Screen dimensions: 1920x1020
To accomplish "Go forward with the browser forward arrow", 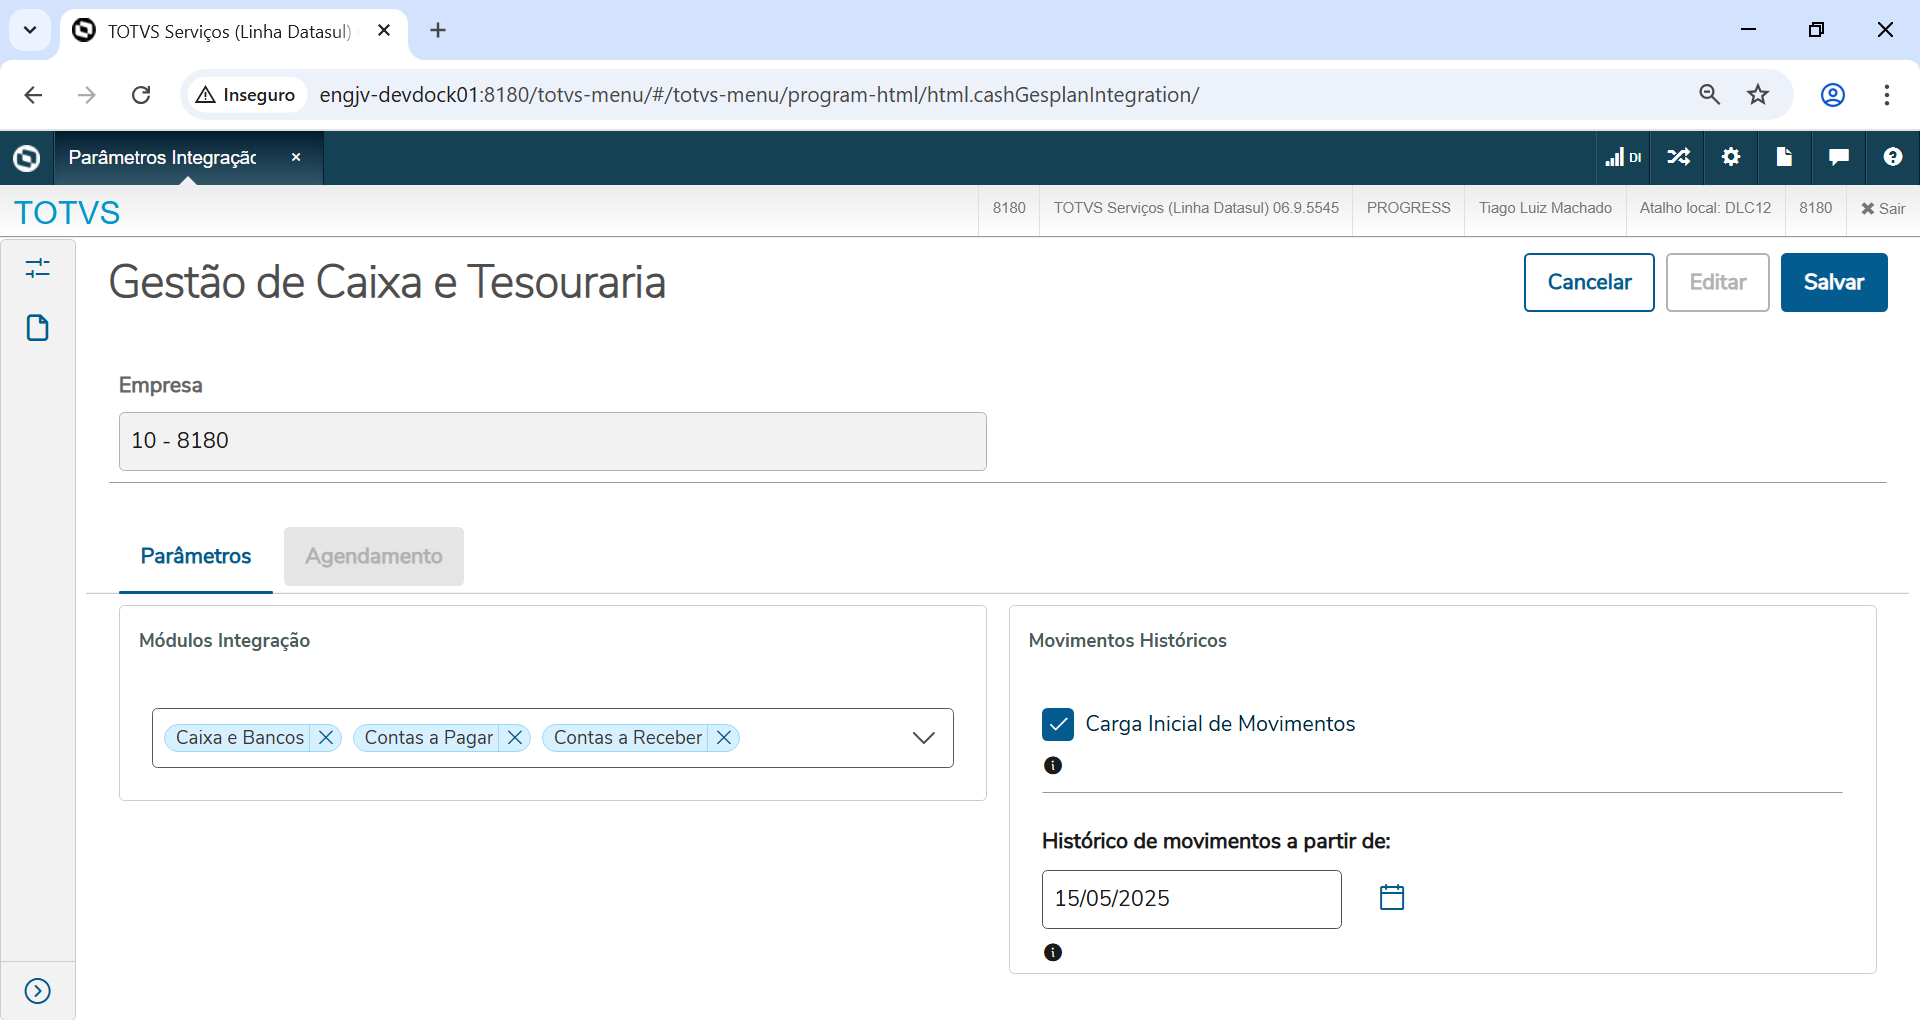I will click(87, 95).
